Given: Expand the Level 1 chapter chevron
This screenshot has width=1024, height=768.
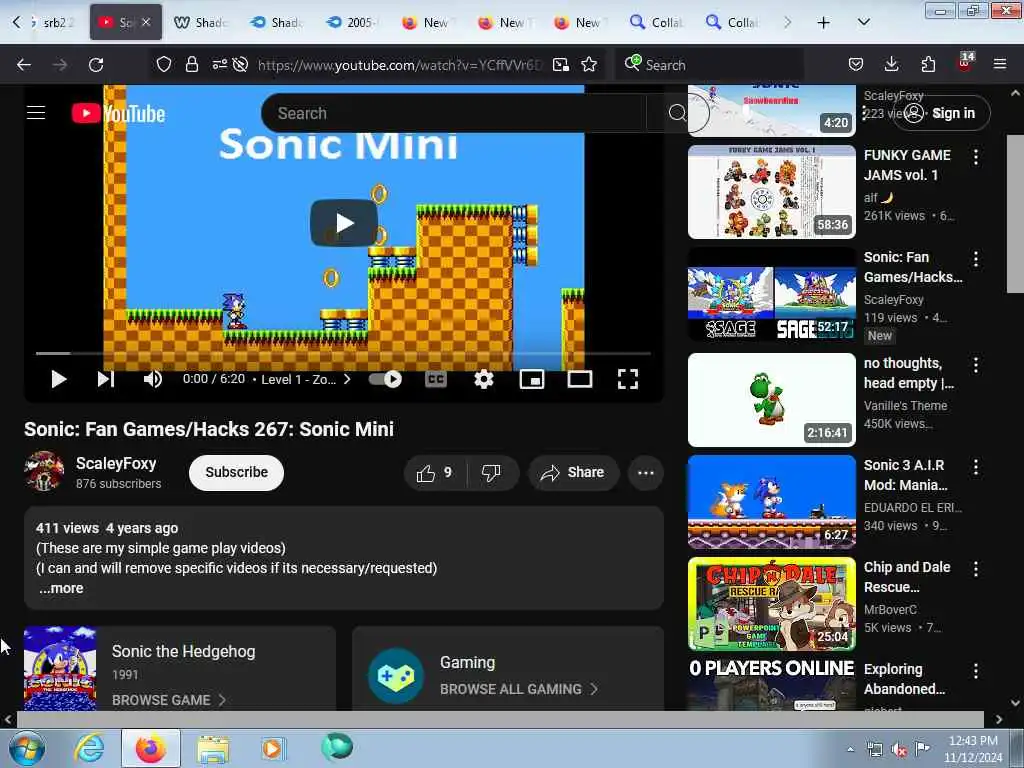Looking at the screenshot, I should click(x=347, y=379).
